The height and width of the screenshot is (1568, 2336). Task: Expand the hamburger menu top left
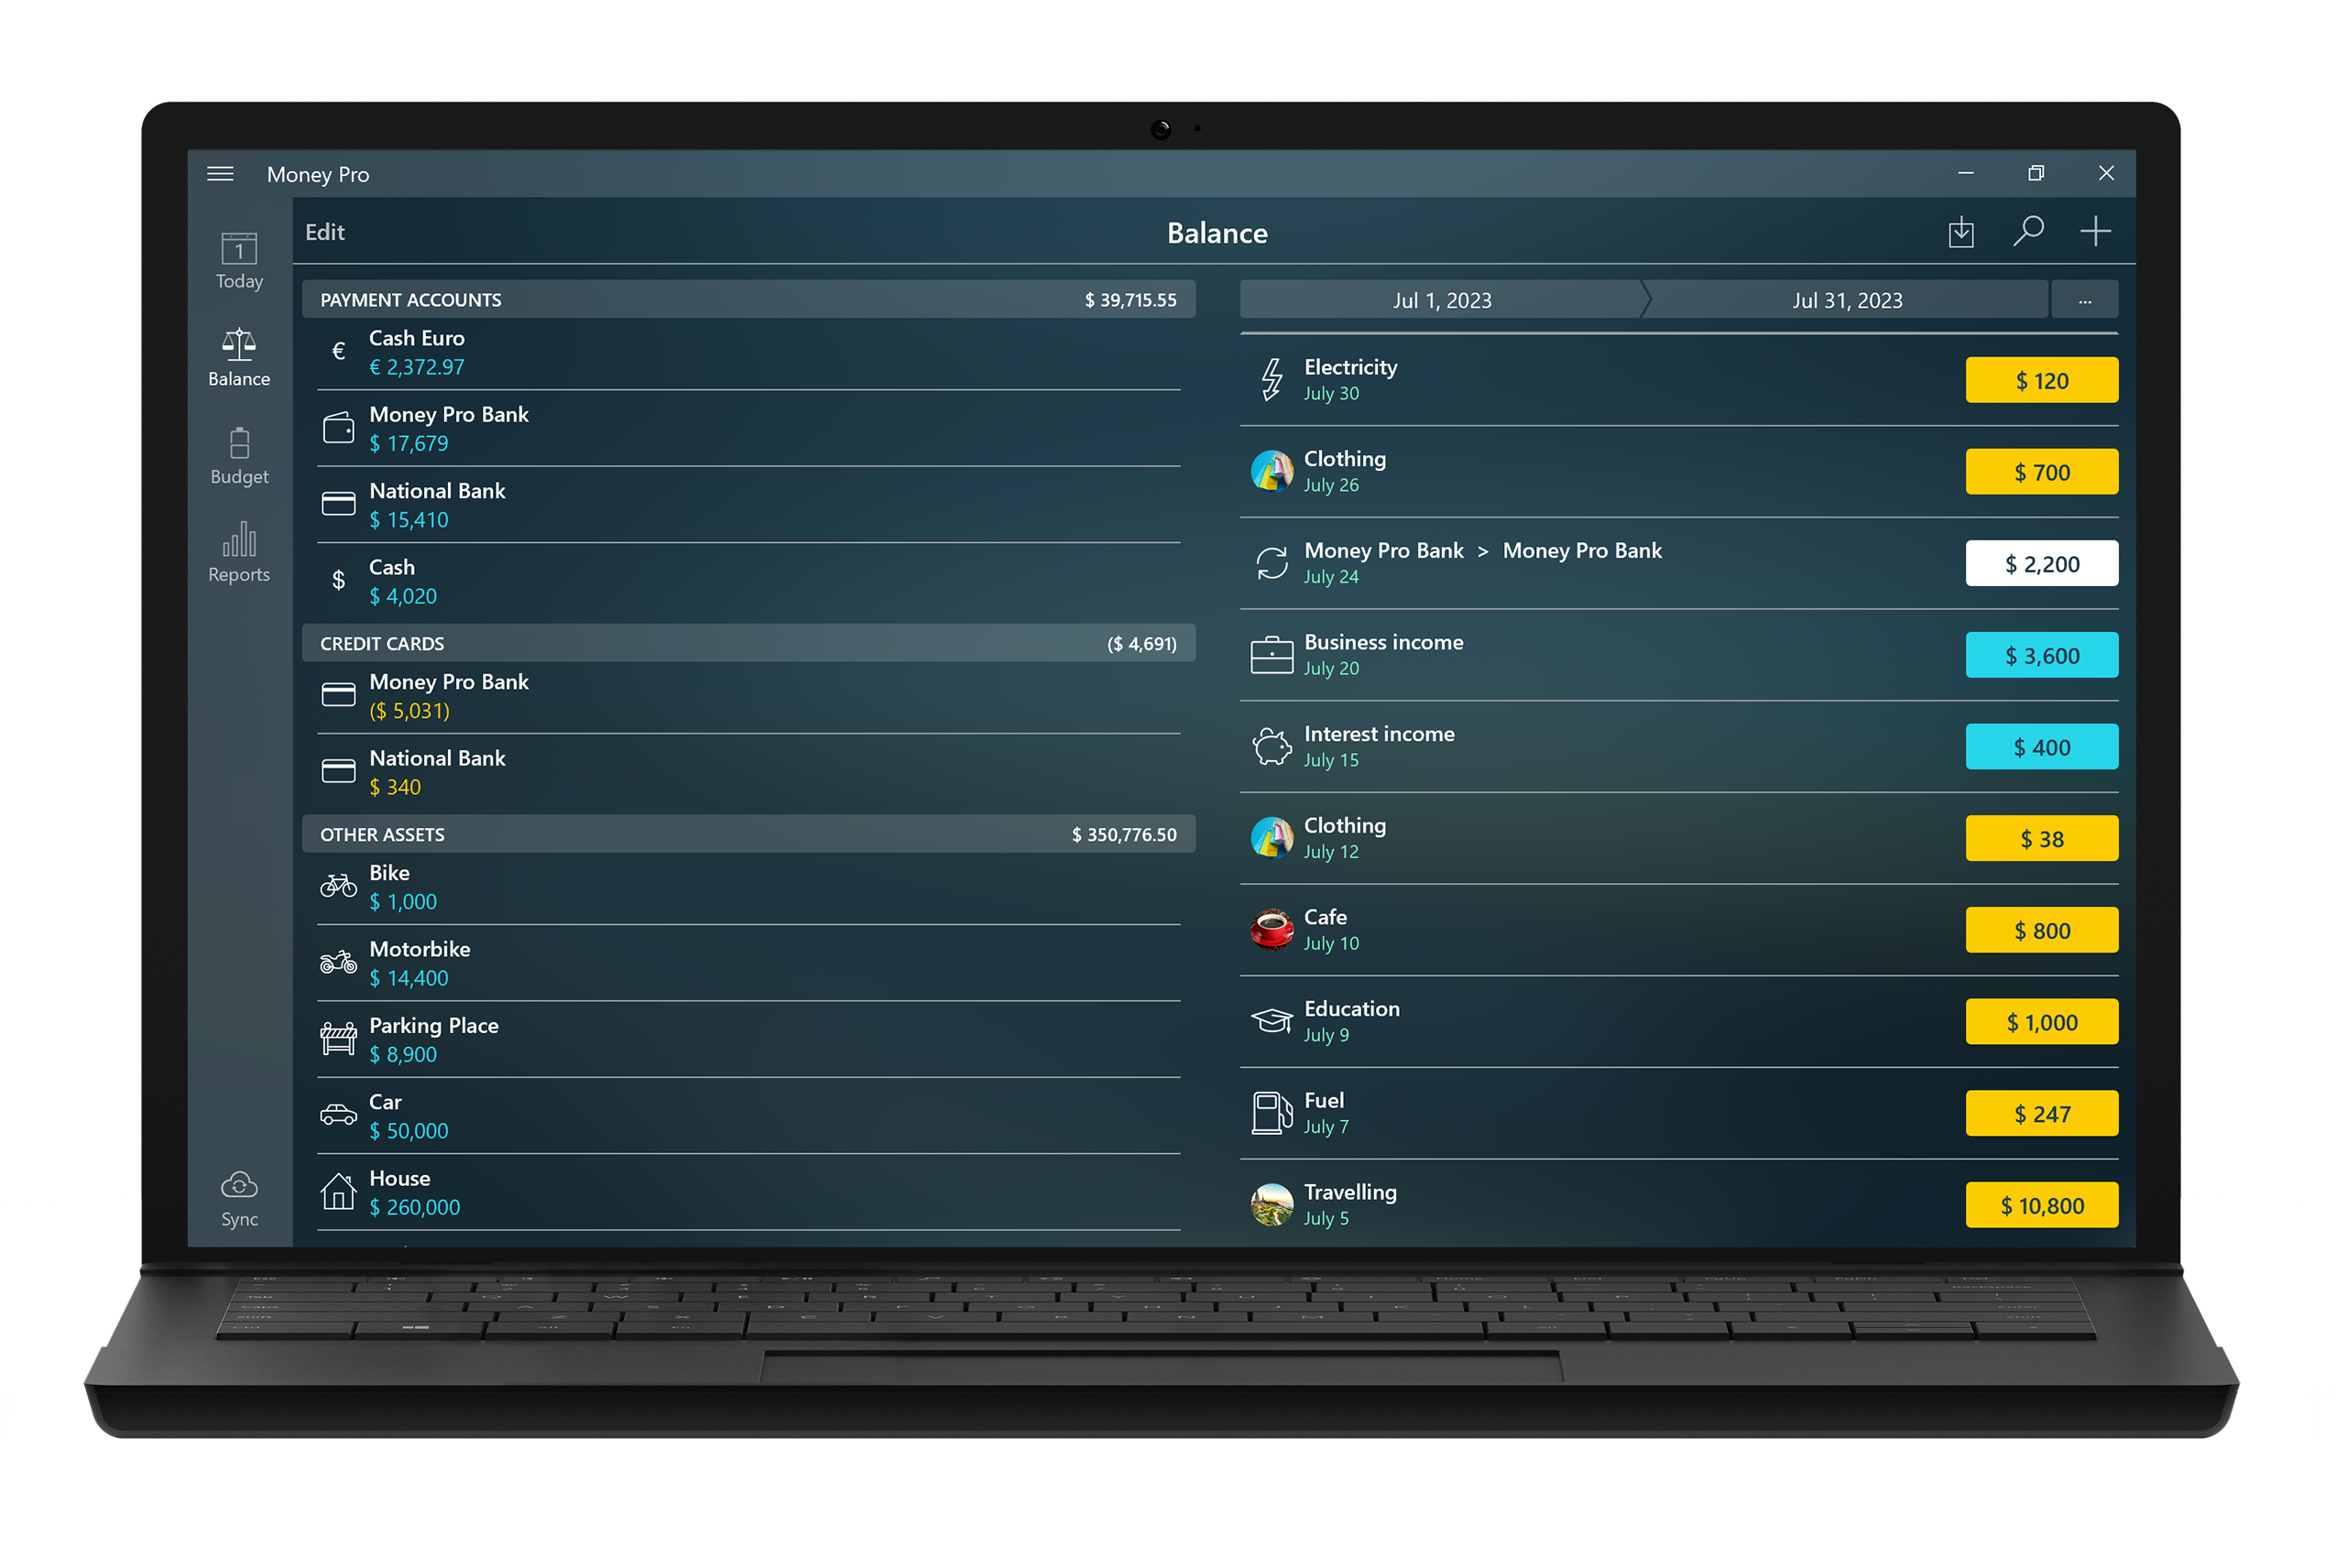219,171
